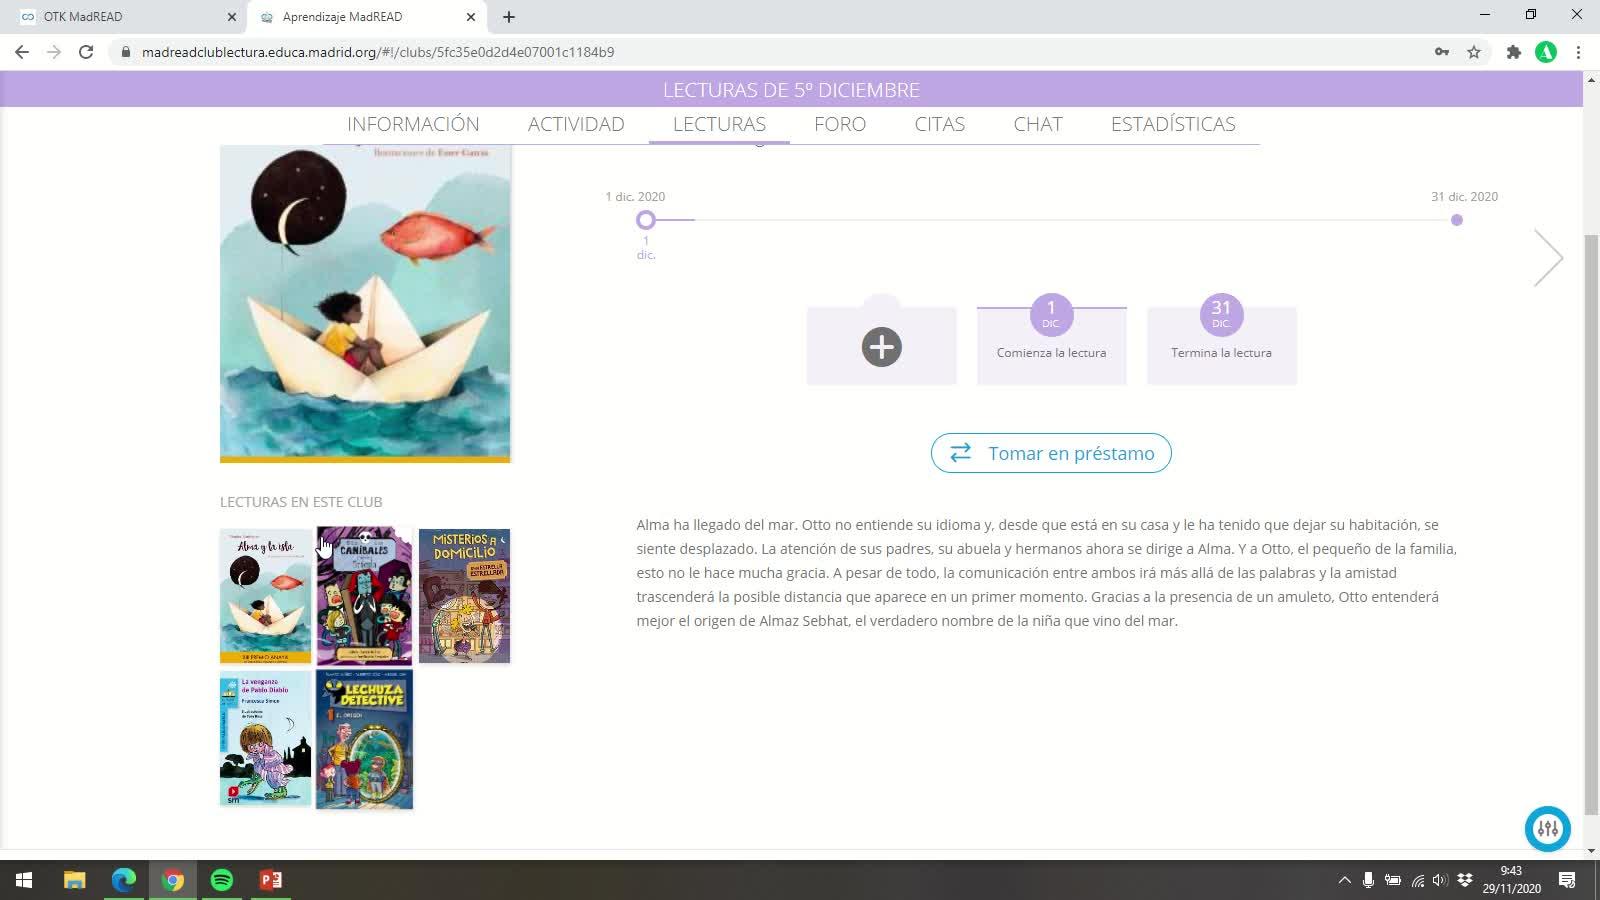This screenshot has height=900, width=1600.
Task: Open the INFORMACIÓN tab
Action: click(x=413, y=124)
